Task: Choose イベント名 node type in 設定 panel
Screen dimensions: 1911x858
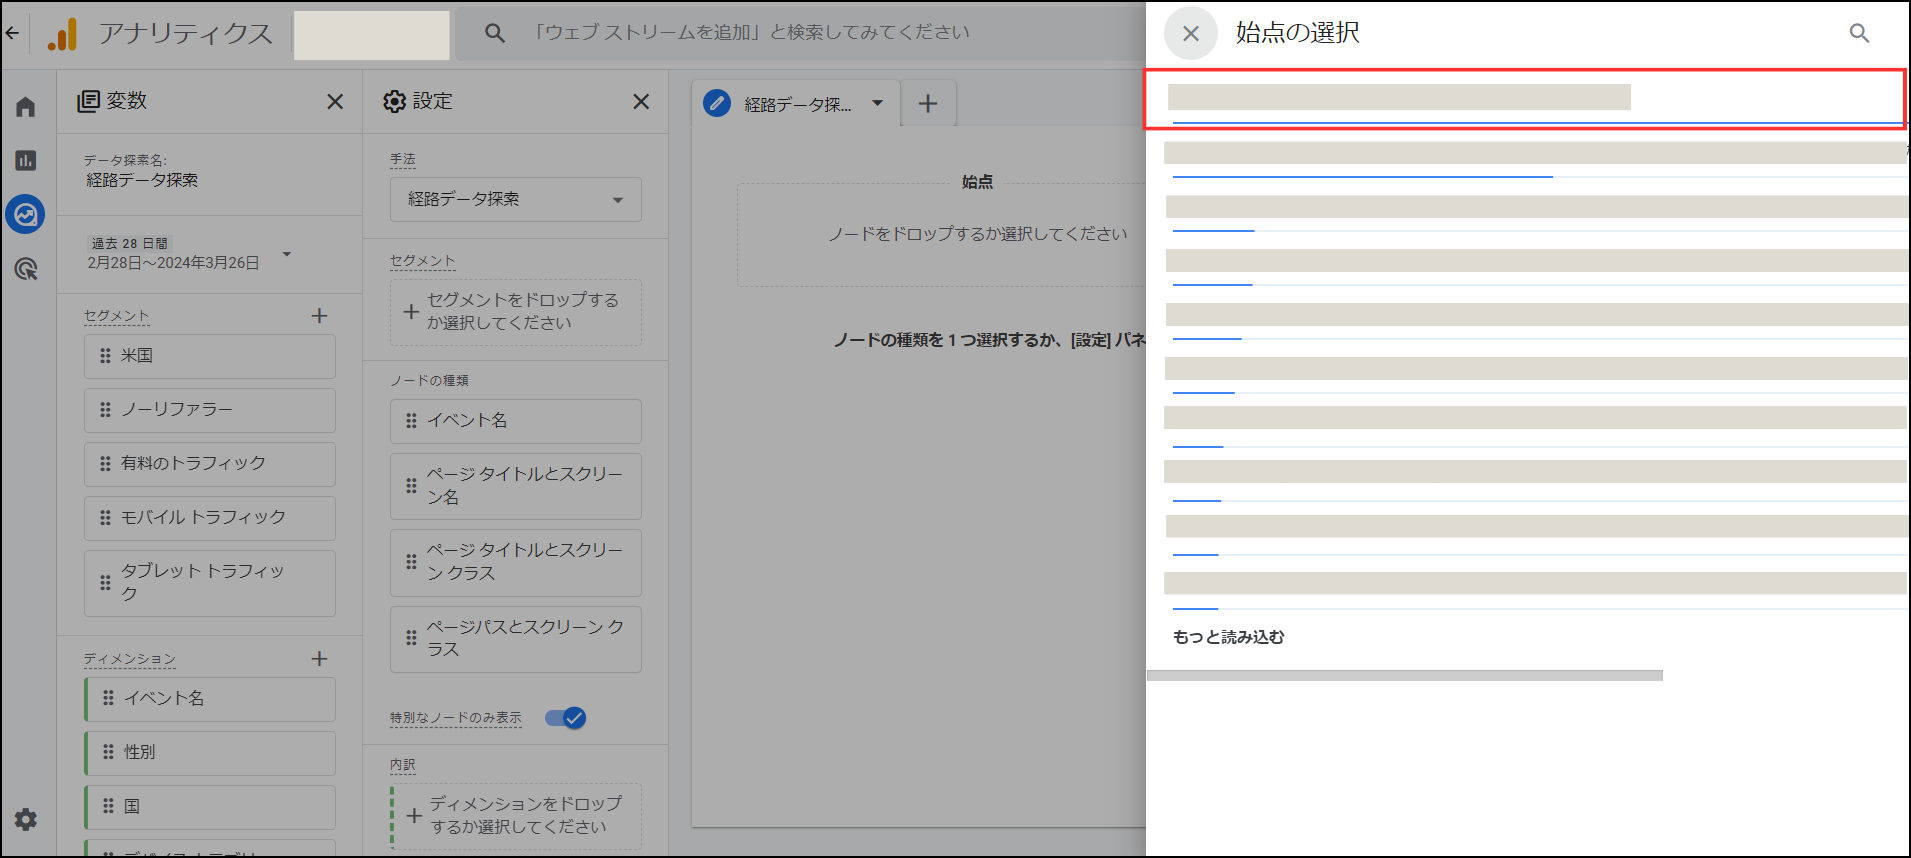Action: 516,421
